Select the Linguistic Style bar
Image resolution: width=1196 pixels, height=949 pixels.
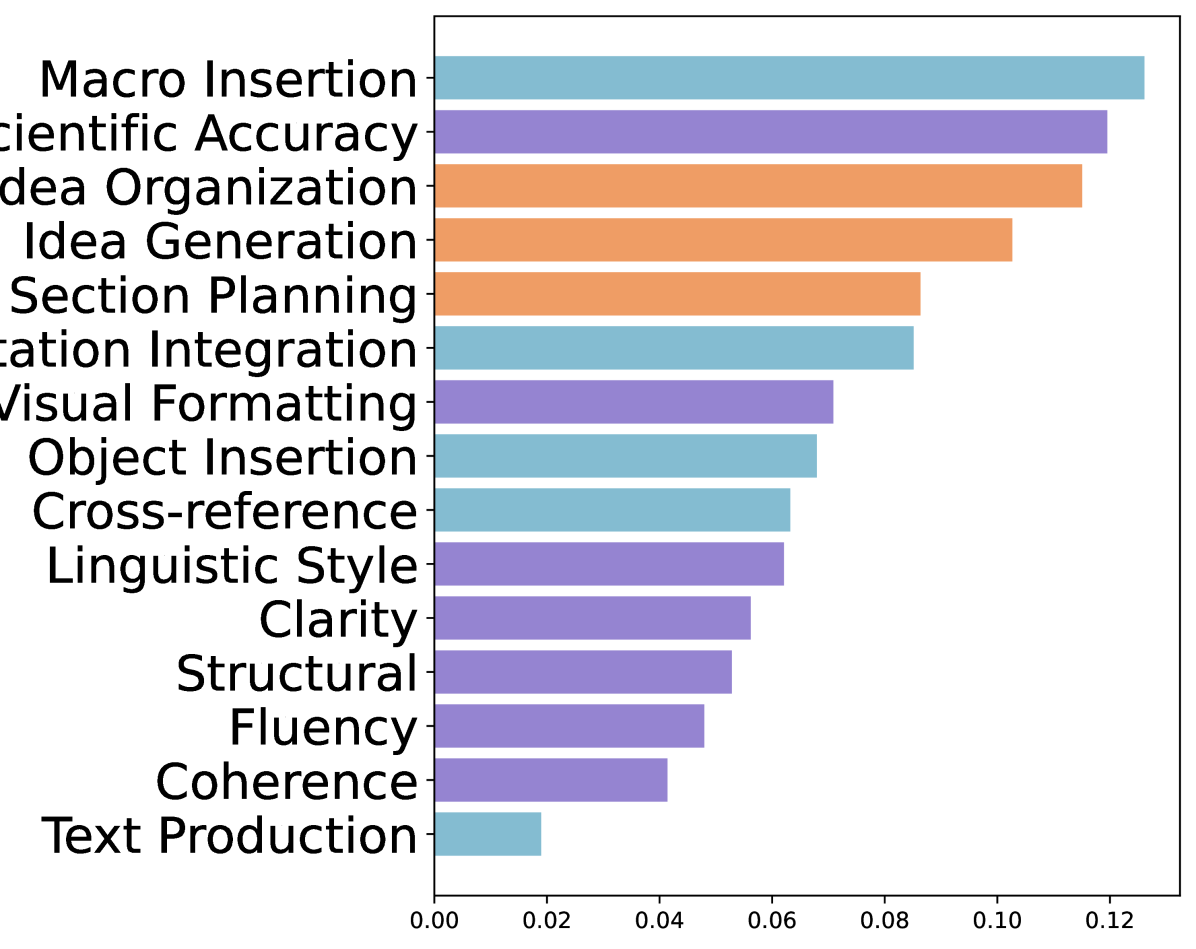pyautogui.click(x=609, y=564)
